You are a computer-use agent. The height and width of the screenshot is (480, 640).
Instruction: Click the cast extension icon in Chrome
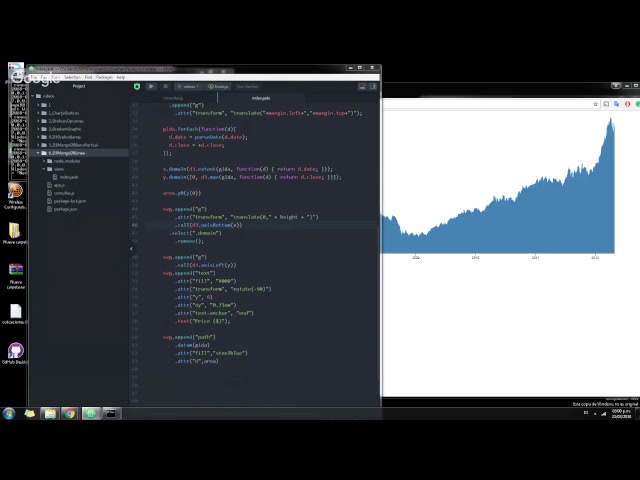[x=606, y=104]
